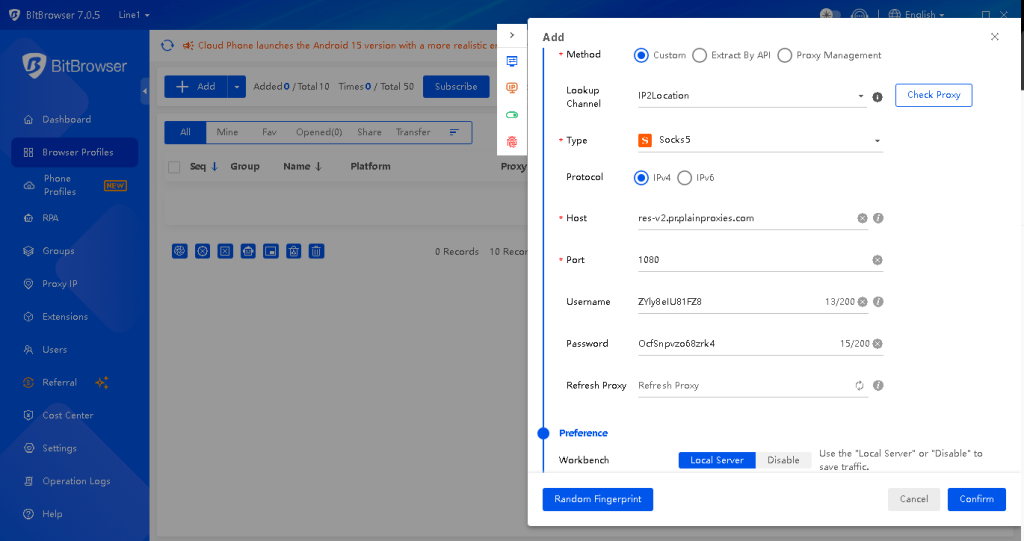This screenshot has height=541, width=1024.
Task: Switch to the Transfer tab
Action: 413,132
